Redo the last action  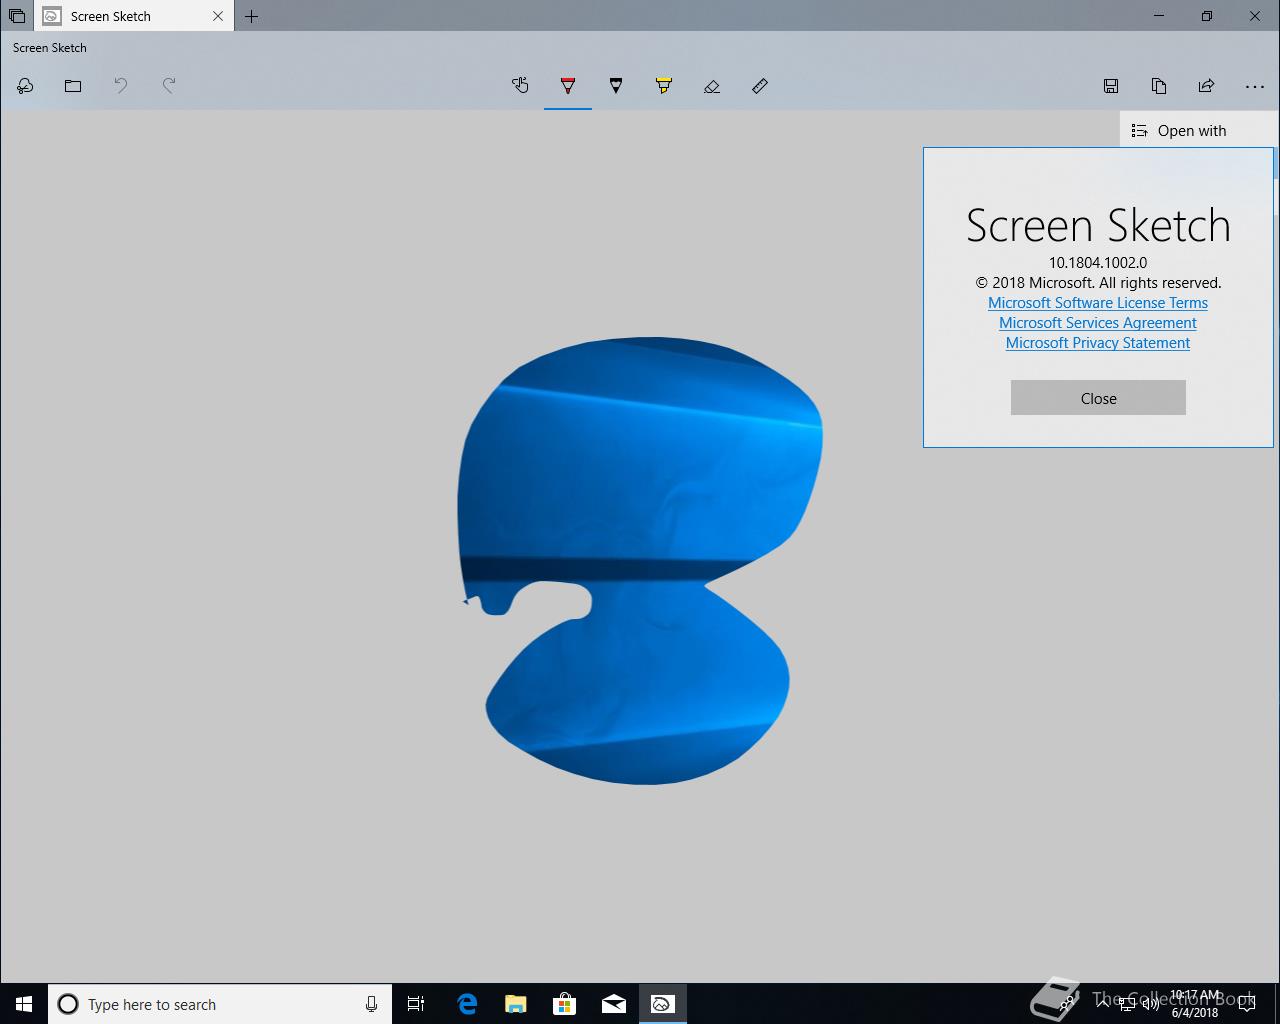click(x=169, y=86)
